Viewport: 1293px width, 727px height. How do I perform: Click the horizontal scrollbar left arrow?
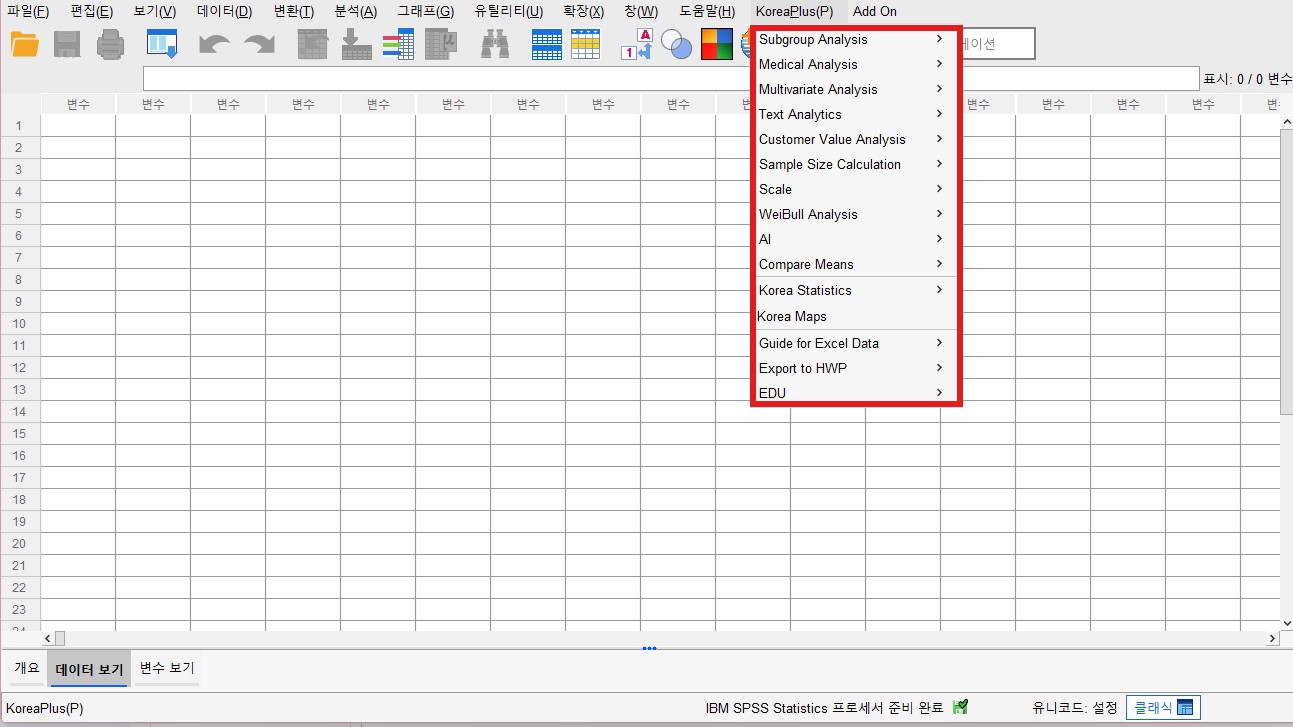47,638
